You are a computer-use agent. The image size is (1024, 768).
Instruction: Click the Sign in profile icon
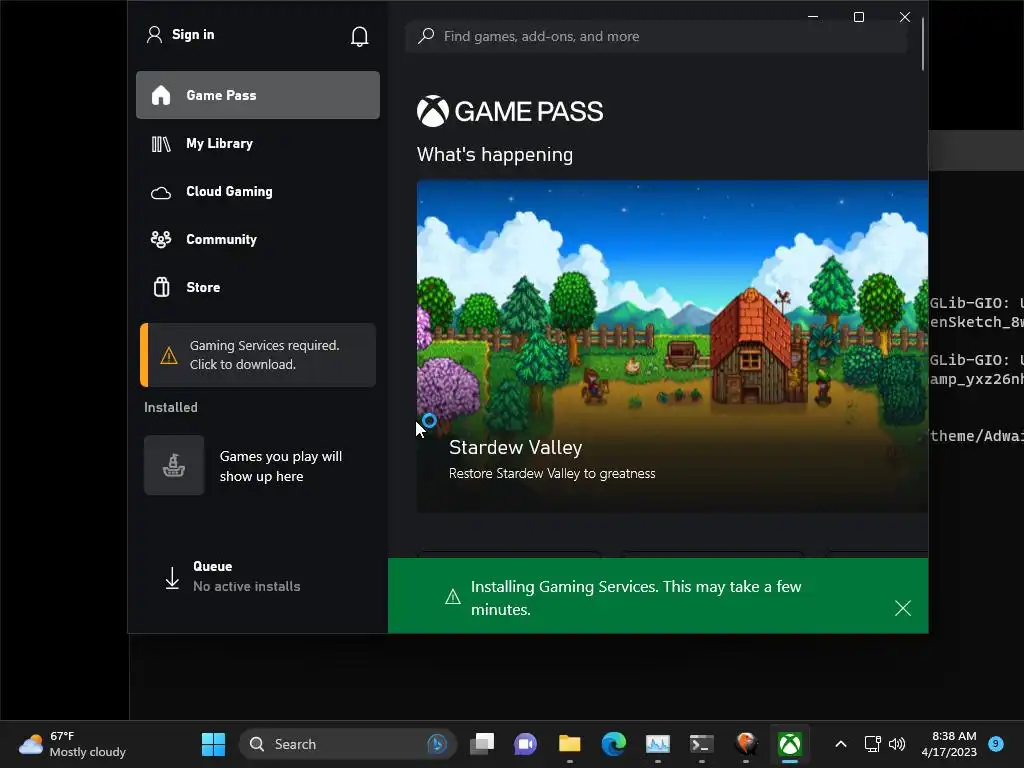pyautogui.click(x=154, y=35)
